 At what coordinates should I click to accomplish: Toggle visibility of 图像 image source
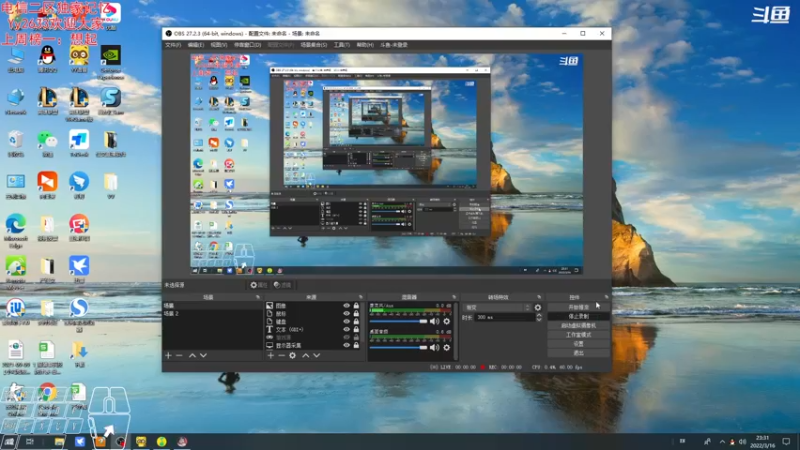pos(346,306)
